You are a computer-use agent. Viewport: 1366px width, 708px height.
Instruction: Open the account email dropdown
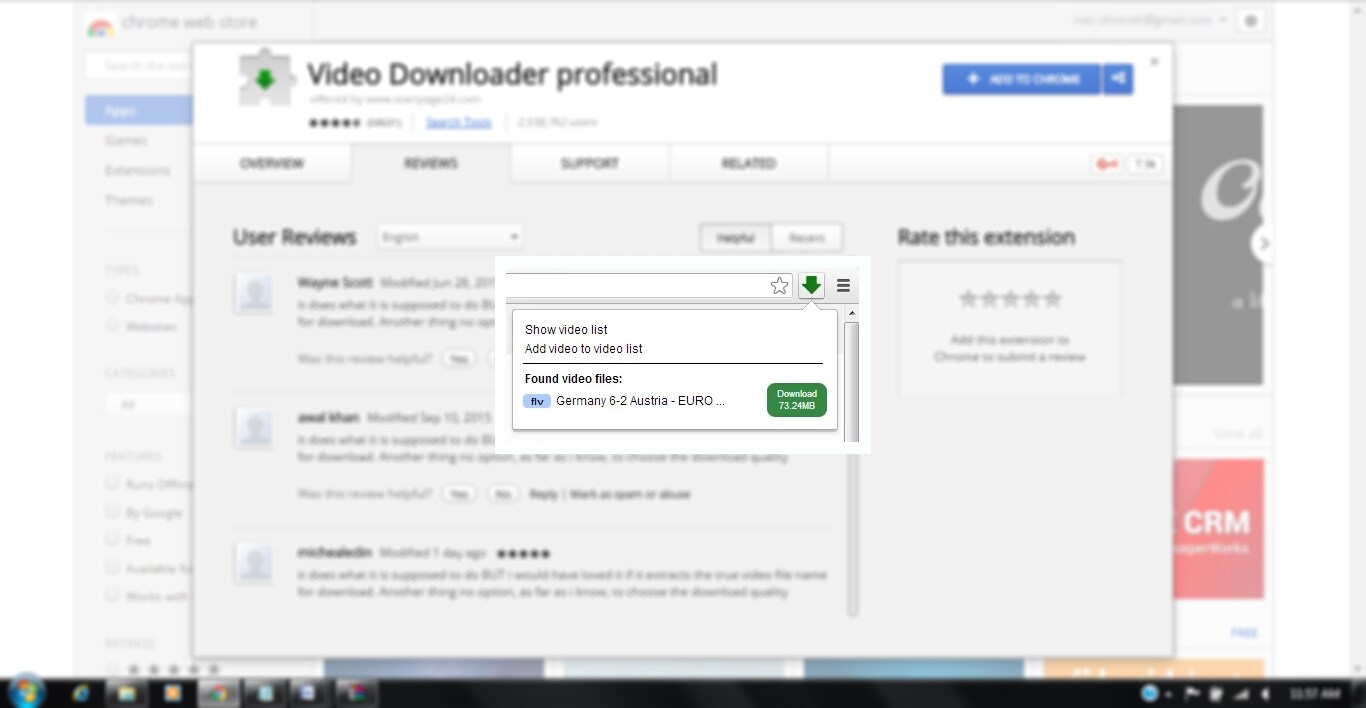pyautogui.click(x=1151, y=21)
